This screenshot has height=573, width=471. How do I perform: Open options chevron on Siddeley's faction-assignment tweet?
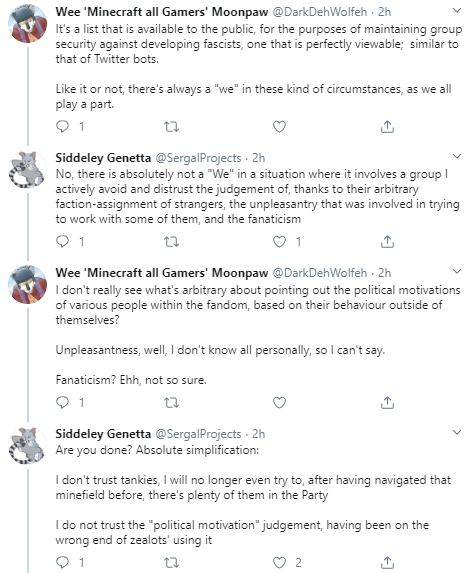457,156
